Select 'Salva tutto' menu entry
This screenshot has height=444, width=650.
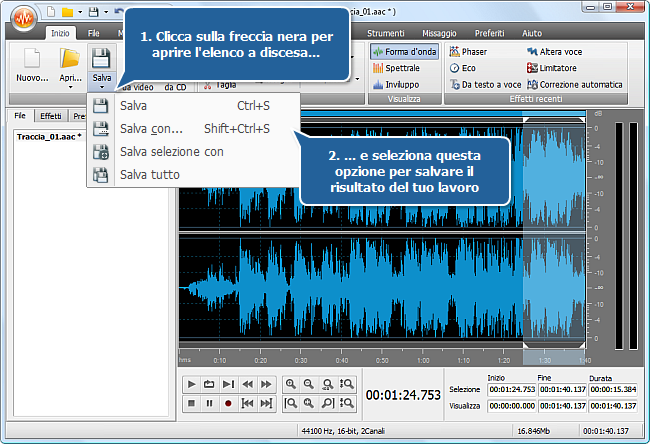pos(150,175)
